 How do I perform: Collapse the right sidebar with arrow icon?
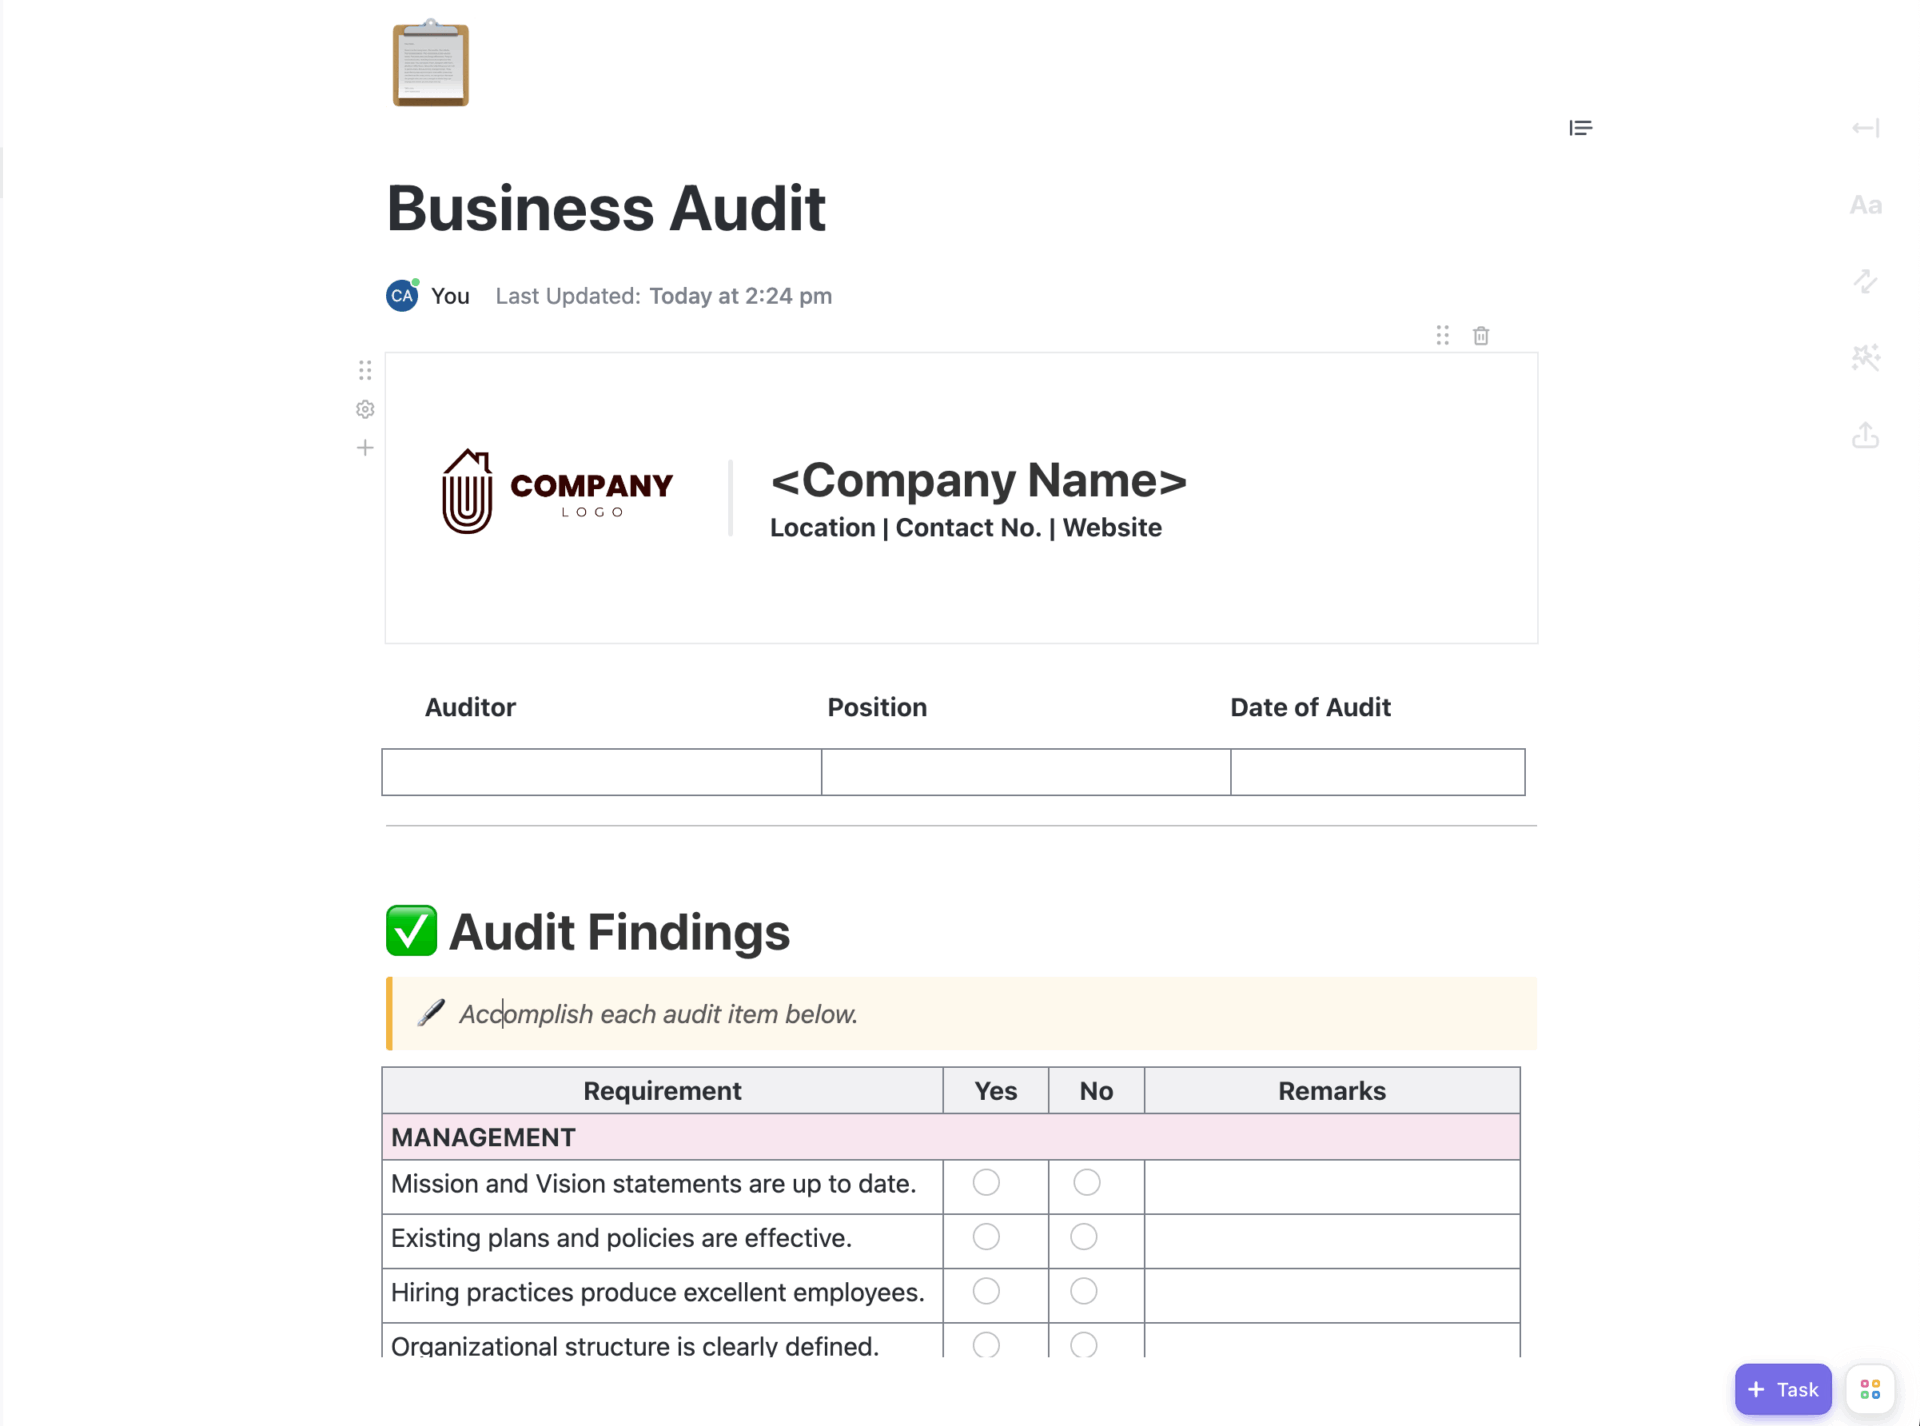(x=1864, y=128)
